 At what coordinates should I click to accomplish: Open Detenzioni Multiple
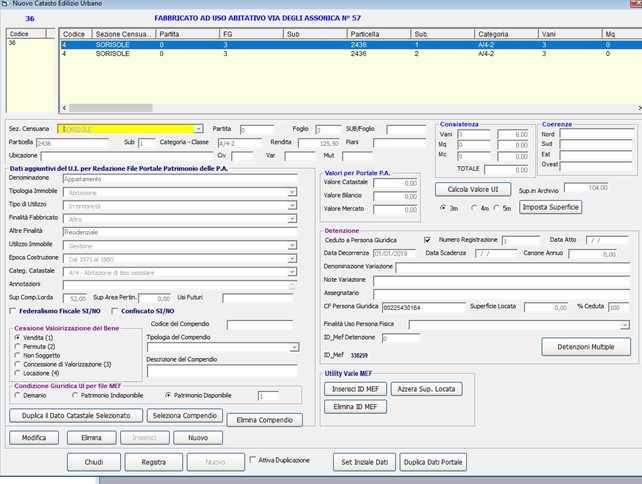tap(586, 347)
